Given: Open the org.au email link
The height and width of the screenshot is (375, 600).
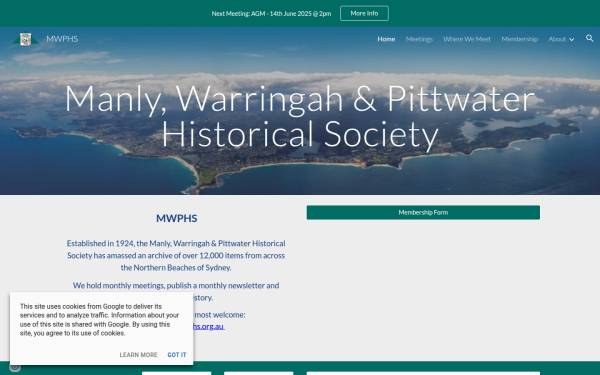Looking at the screenshot, I should [x=209, y=326].
